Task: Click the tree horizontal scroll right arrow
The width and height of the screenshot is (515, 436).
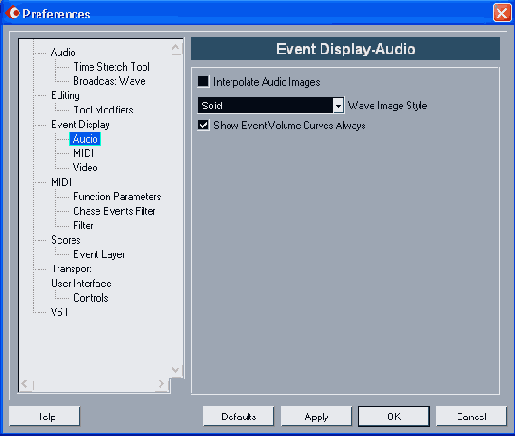Action: 161,384
